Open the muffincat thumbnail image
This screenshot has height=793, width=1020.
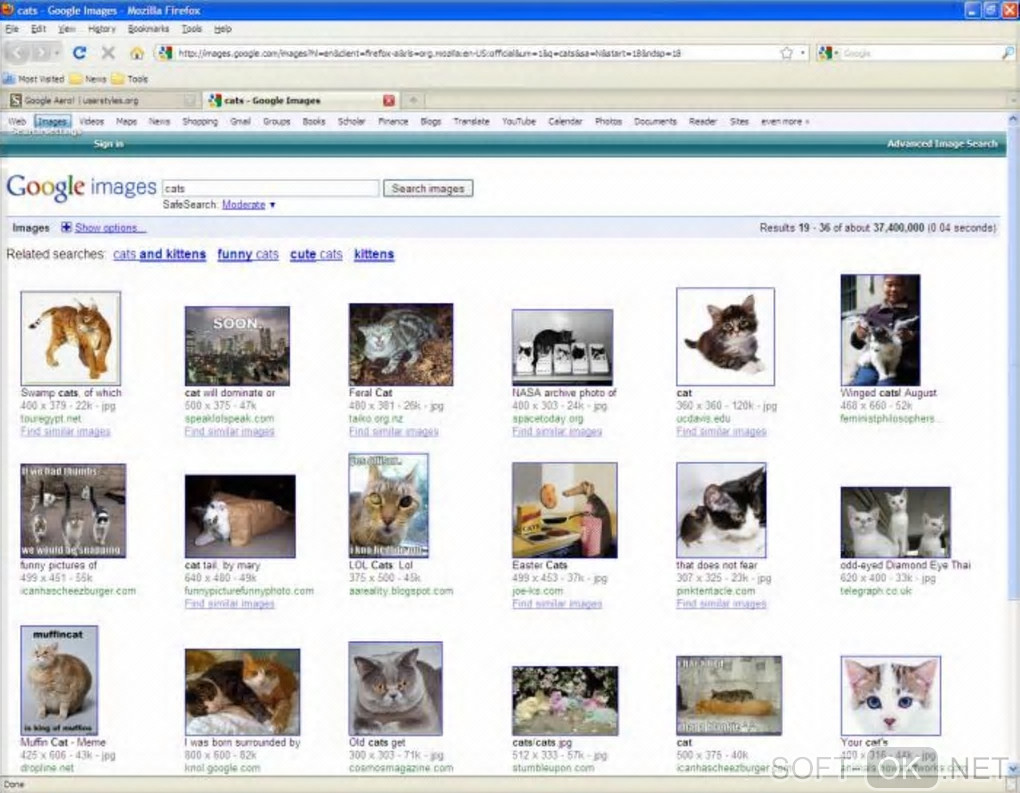pos(59,680)
